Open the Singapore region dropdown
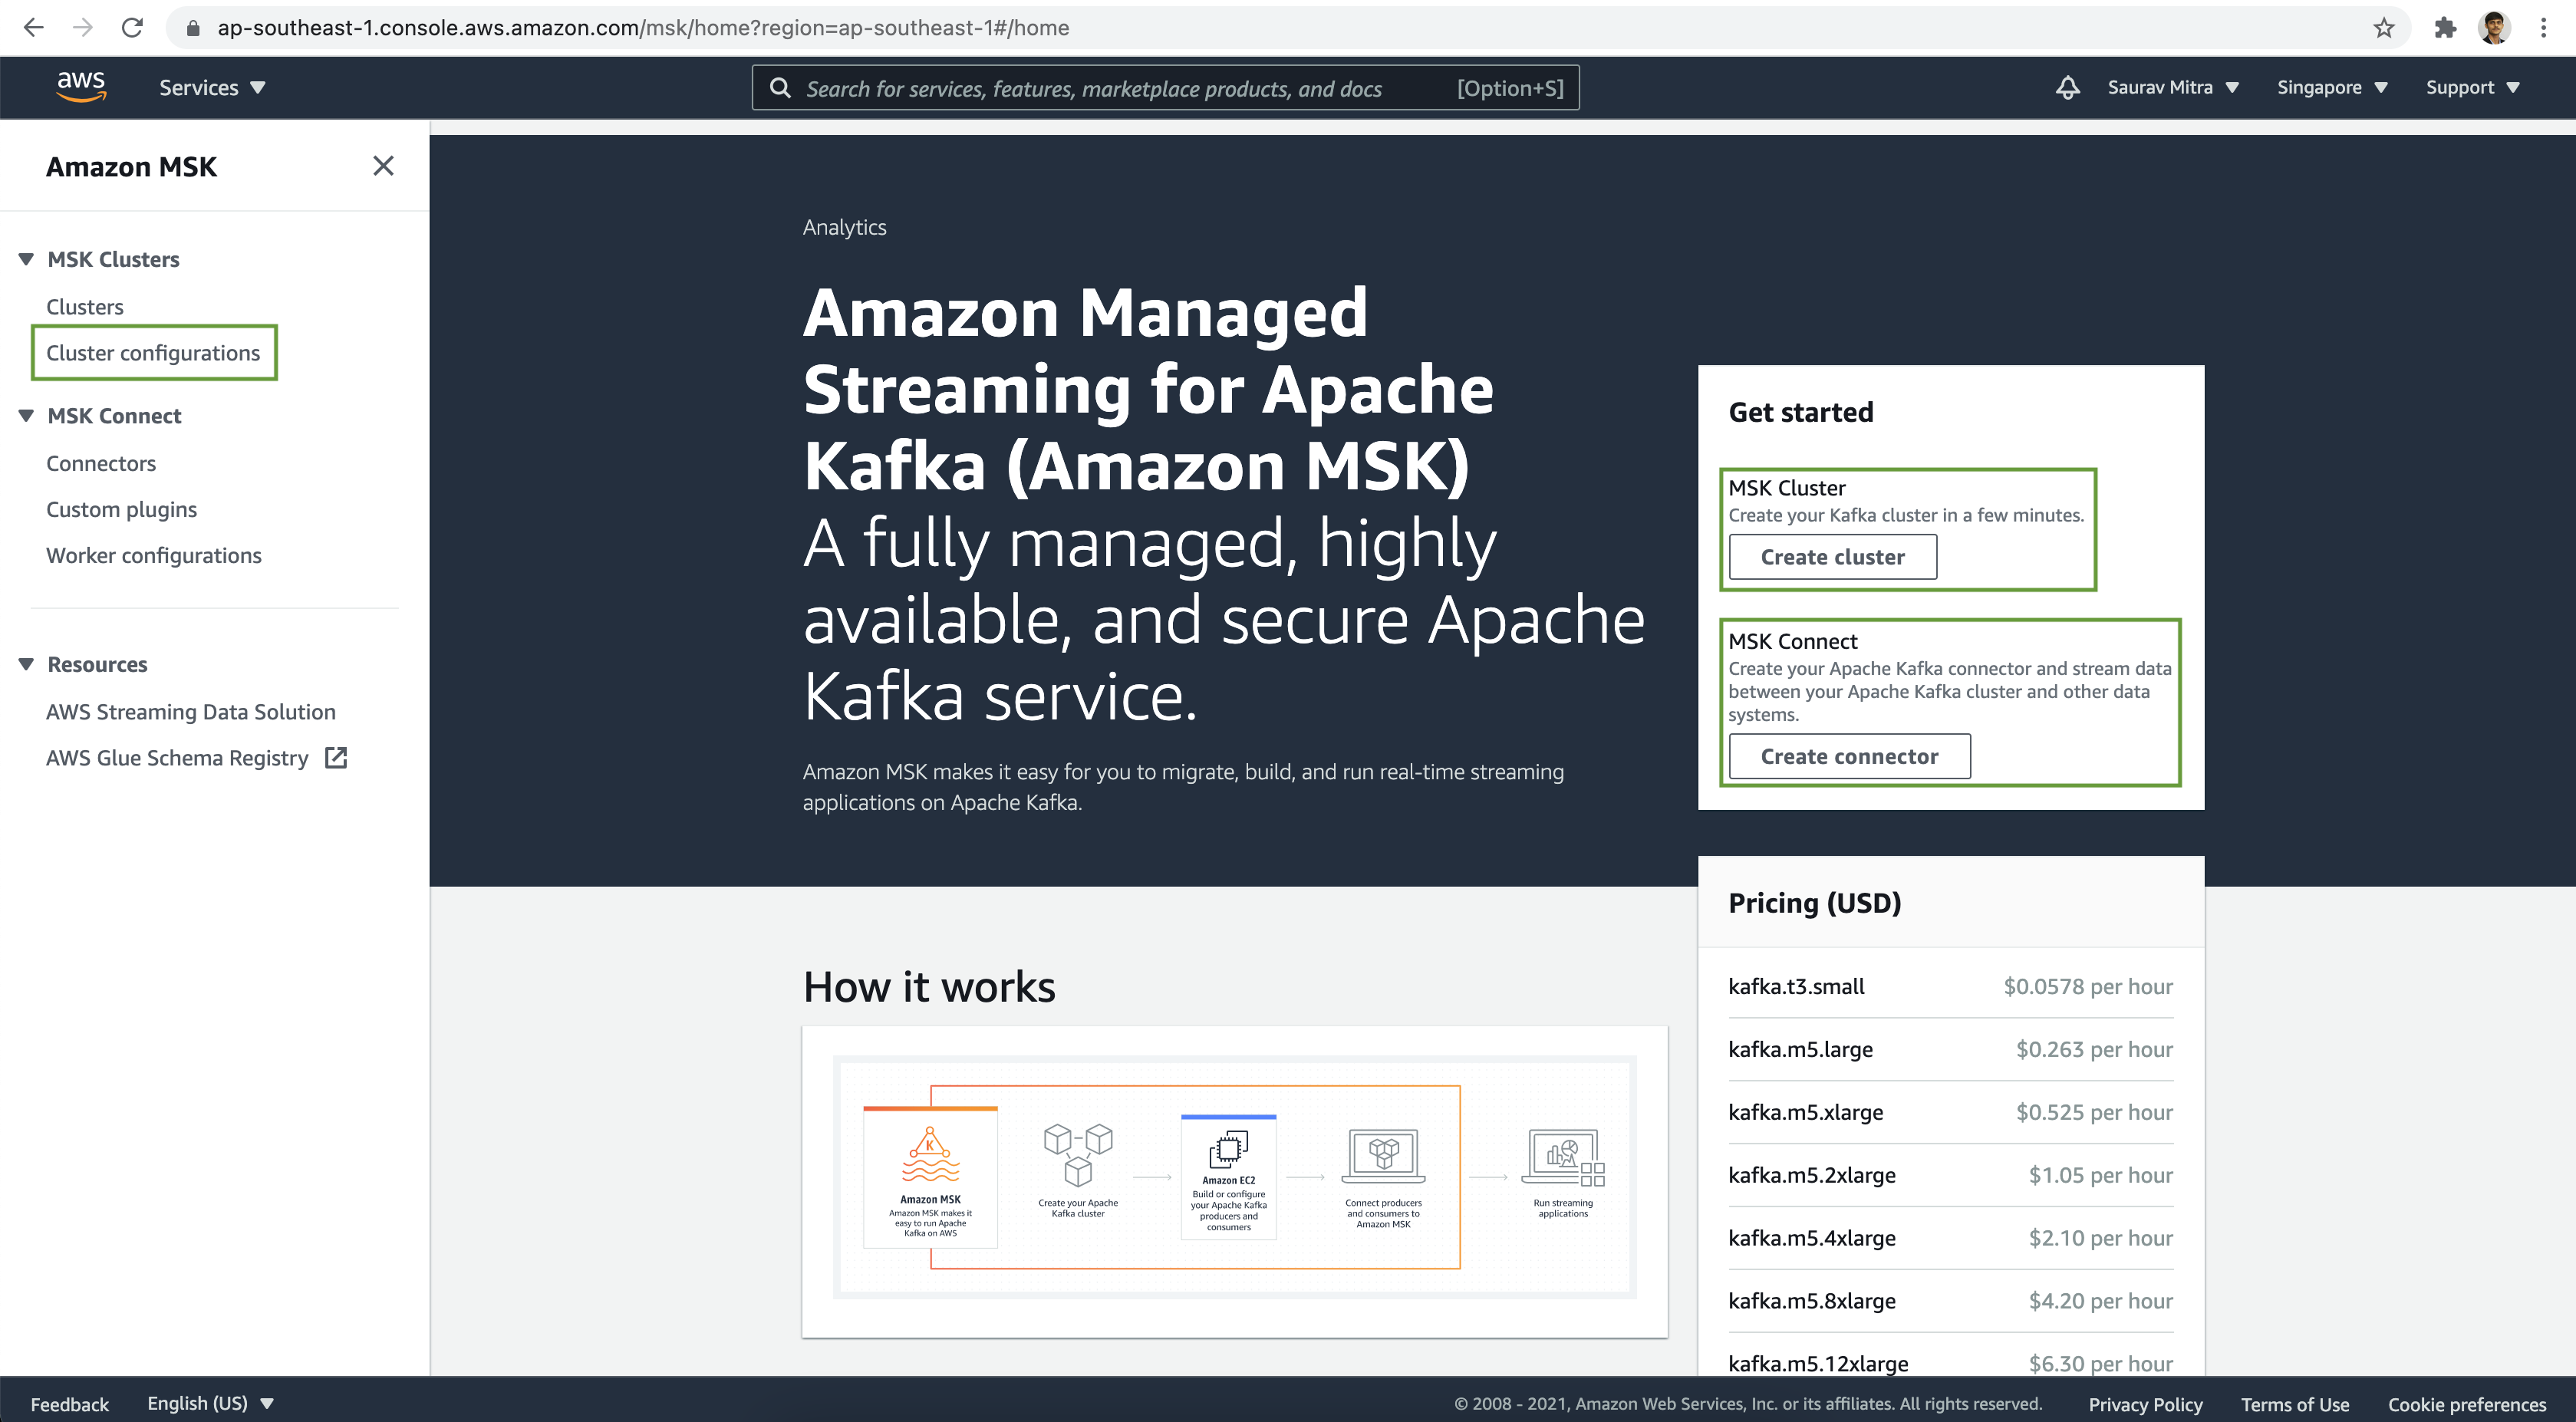 [x=2332, y=88]
